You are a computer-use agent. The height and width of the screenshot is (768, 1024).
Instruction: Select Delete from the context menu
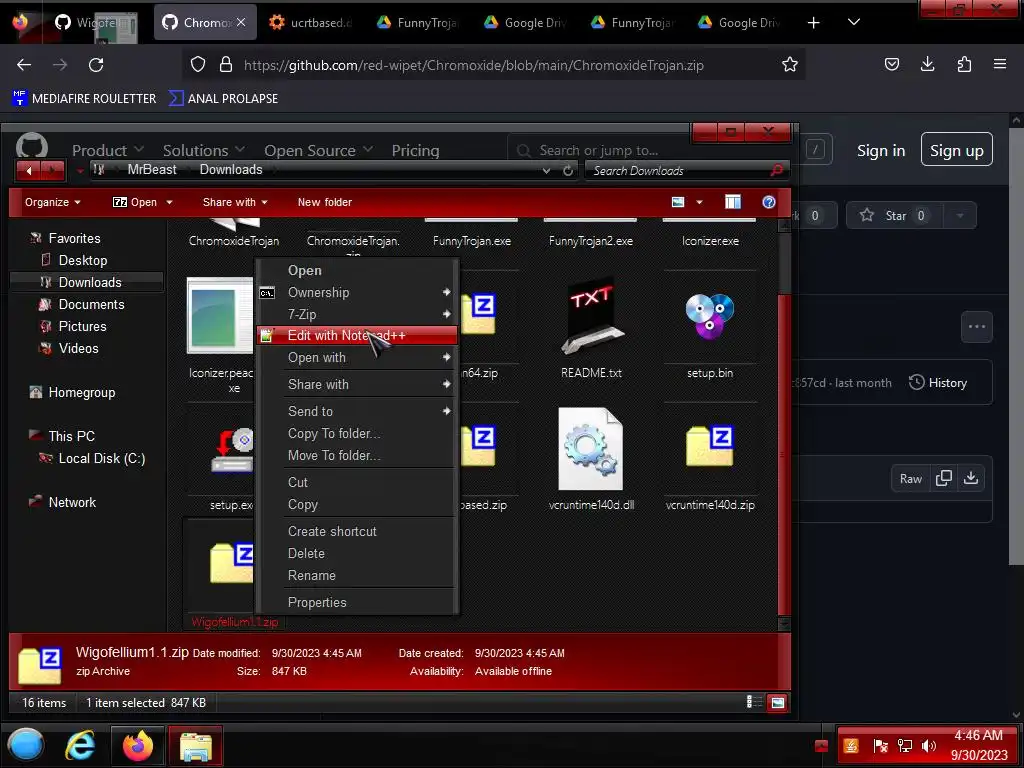point(357,553)
